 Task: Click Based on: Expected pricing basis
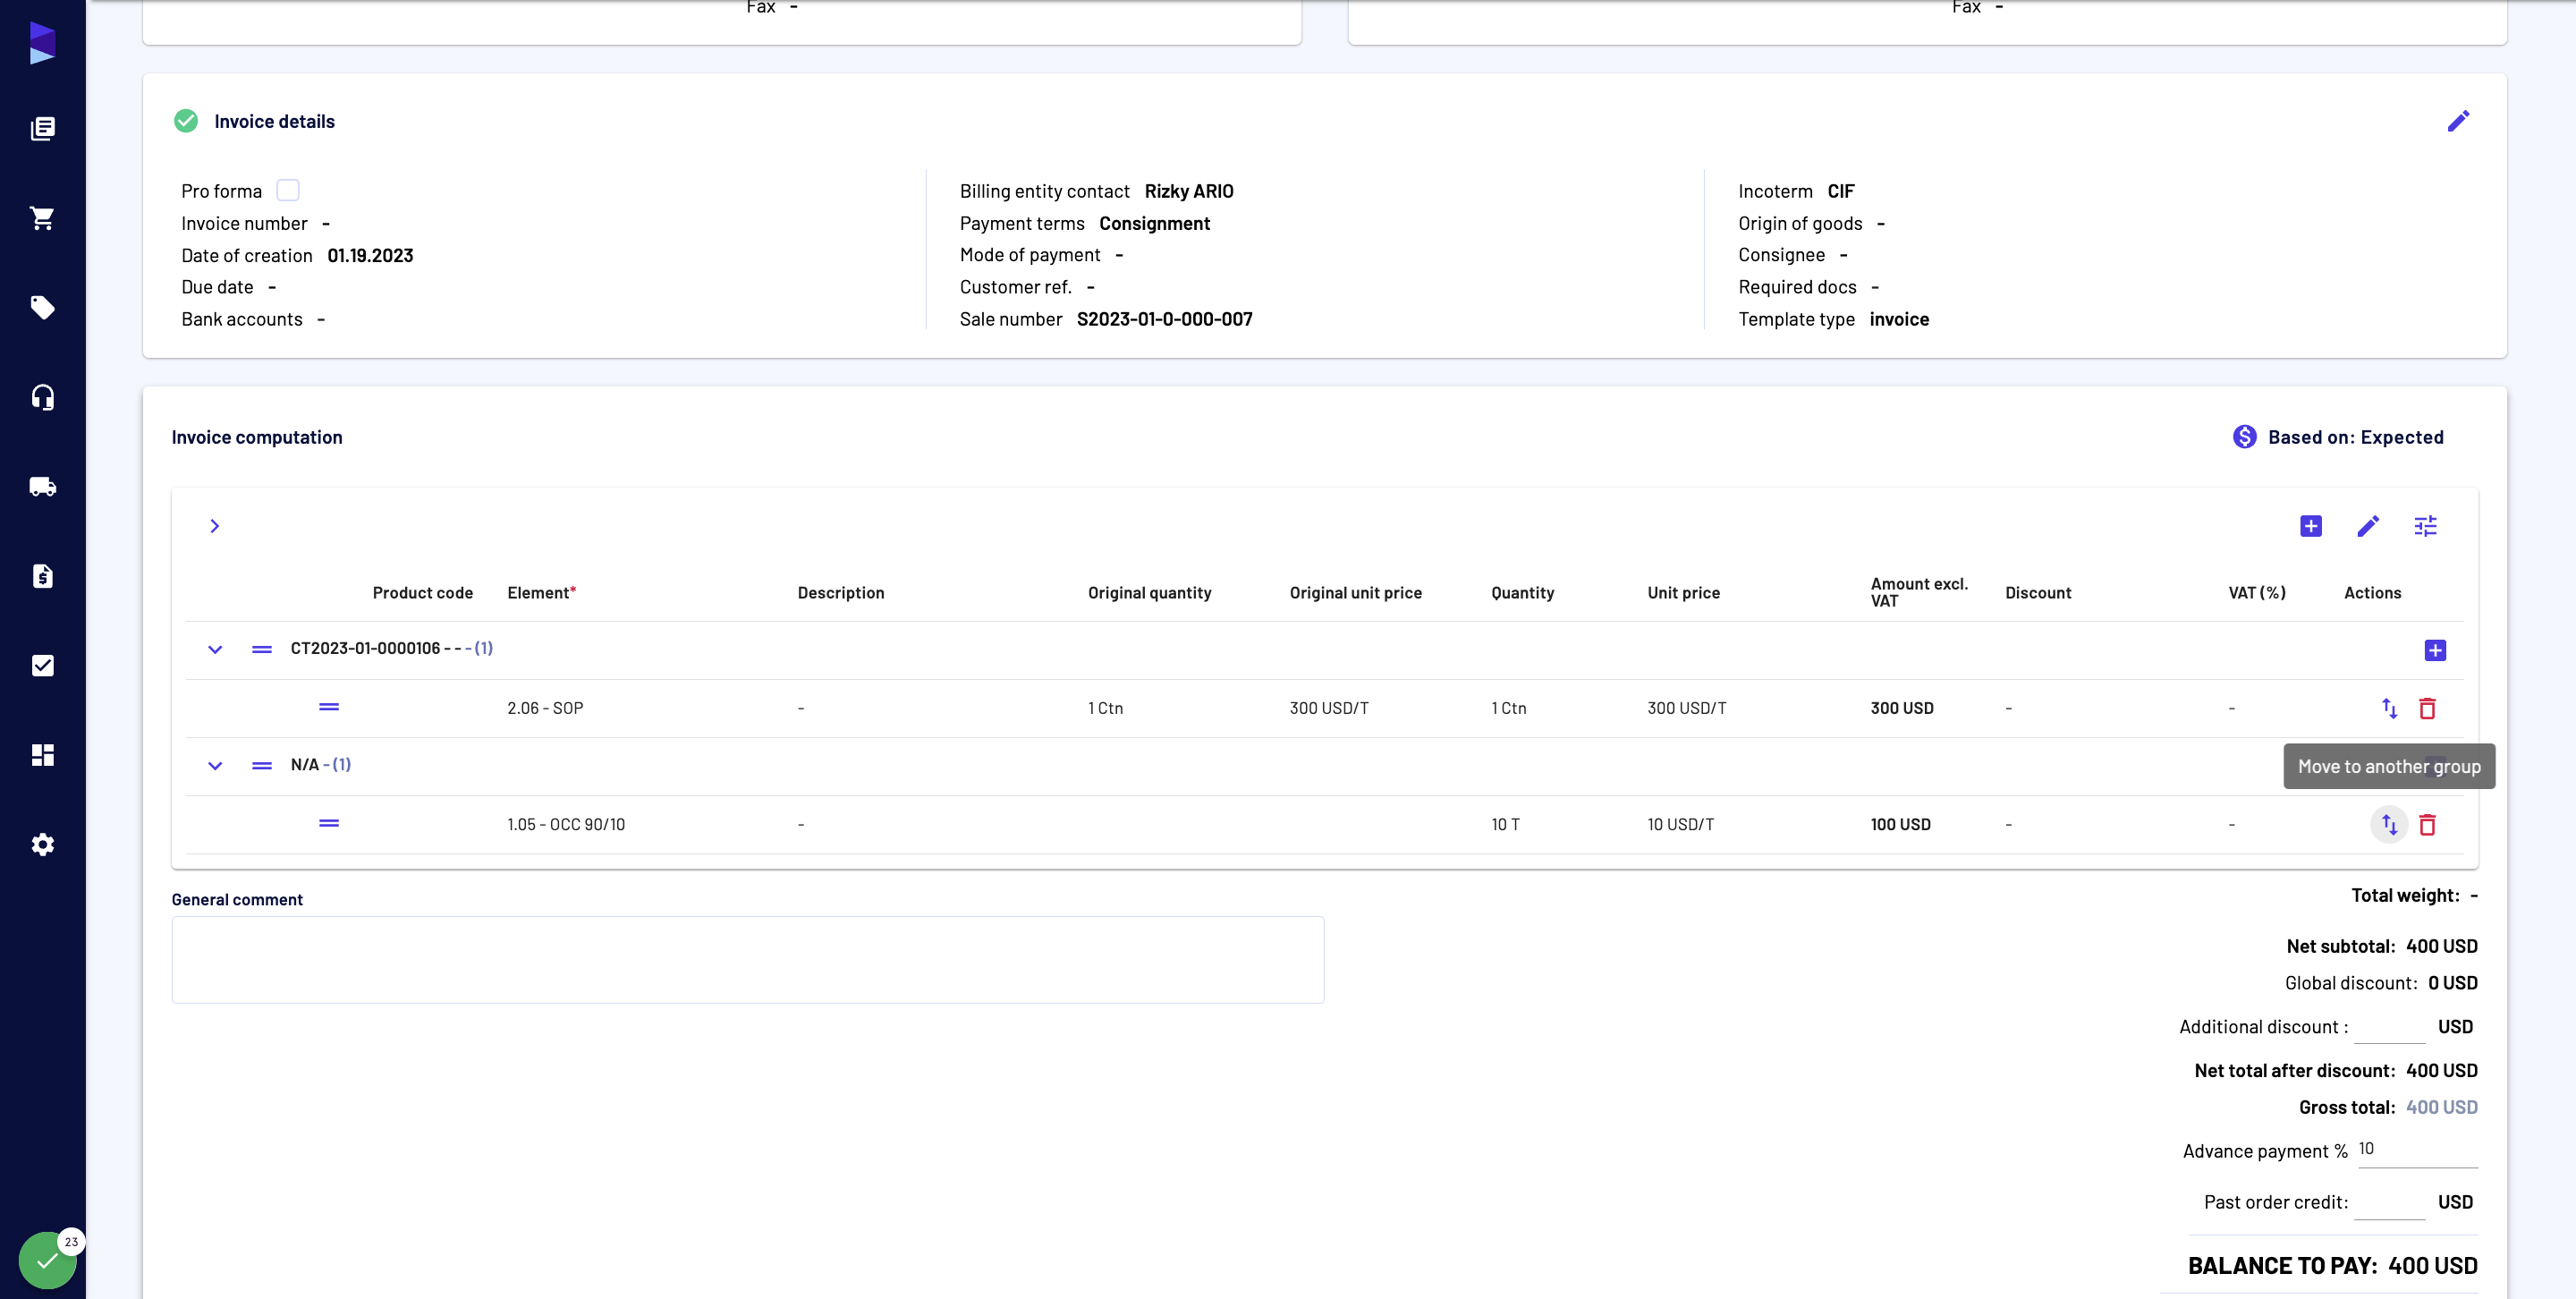point(2338,437)
